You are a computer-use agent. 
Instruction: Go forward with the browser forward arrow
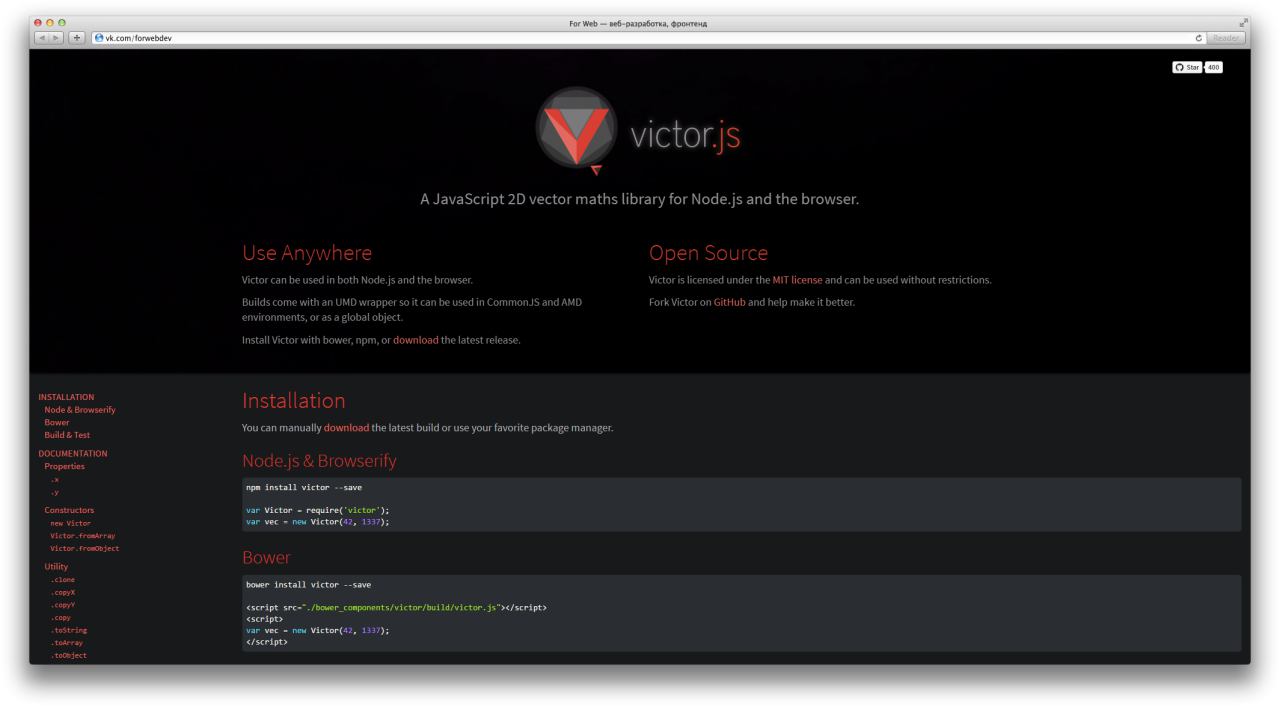click(x=57, y=38)
